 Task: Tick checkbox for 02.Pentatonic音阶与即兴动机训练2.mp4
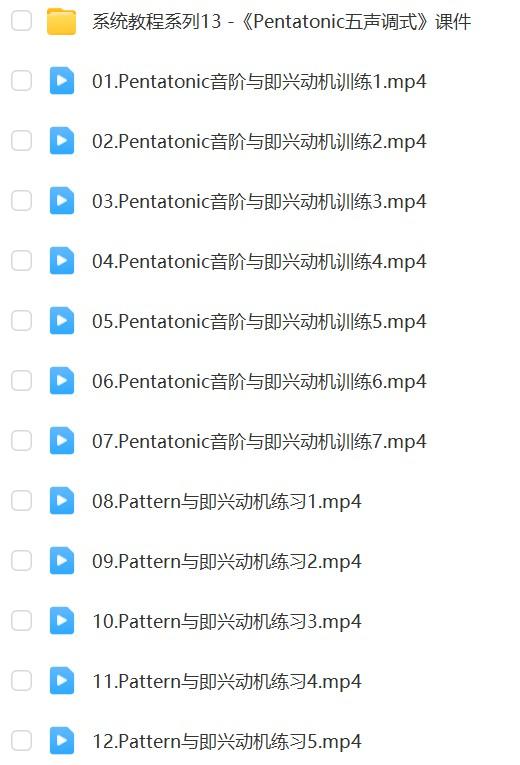(x=21, y=141)
